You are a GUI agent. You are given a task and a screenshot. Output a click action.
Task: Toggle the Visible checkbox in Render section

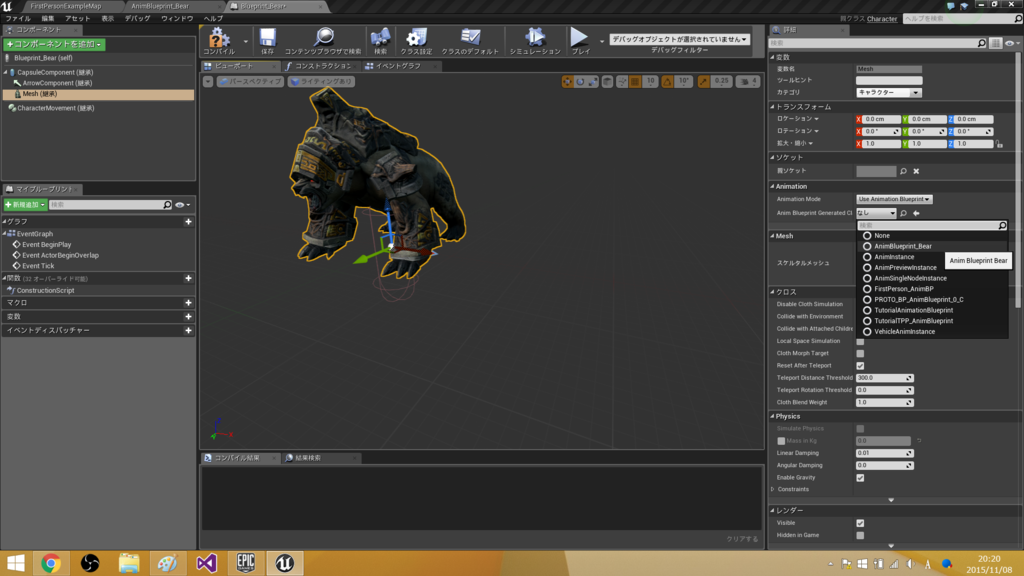[x=860, y=523]
